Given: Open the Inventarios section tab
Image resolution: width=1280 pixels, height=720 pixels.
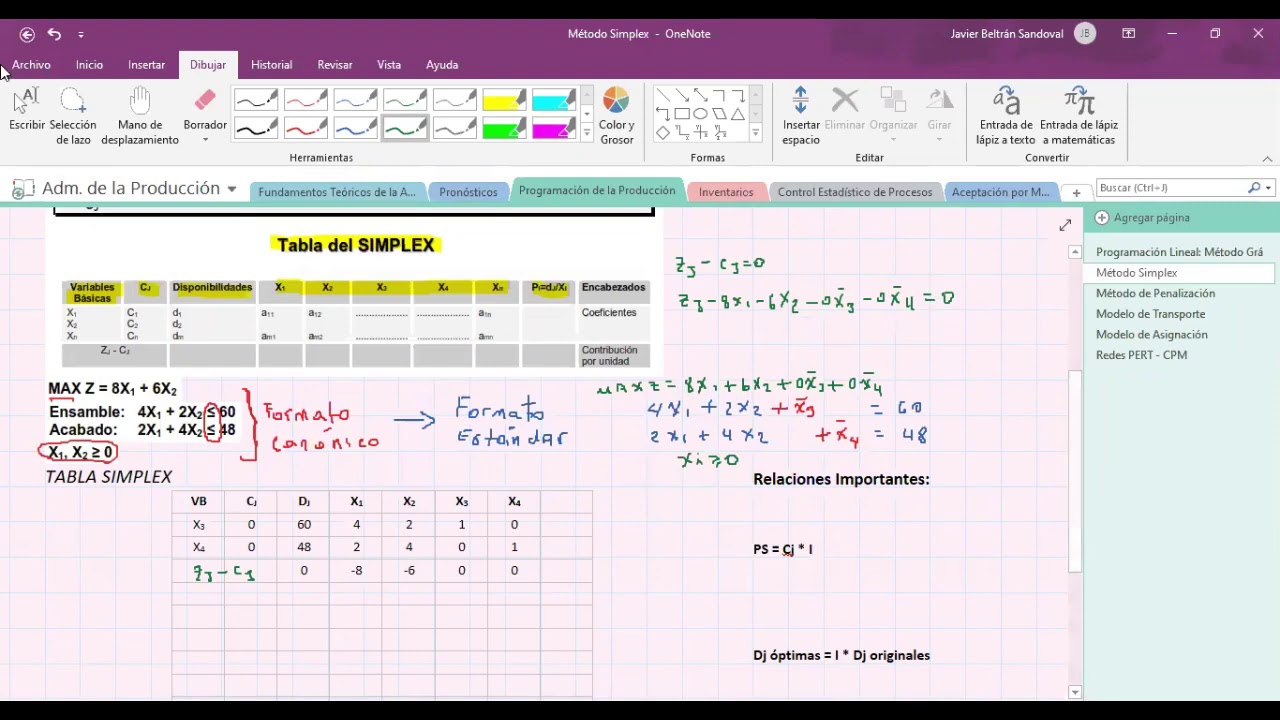Looking at the screenshot, I should [726, 192].
